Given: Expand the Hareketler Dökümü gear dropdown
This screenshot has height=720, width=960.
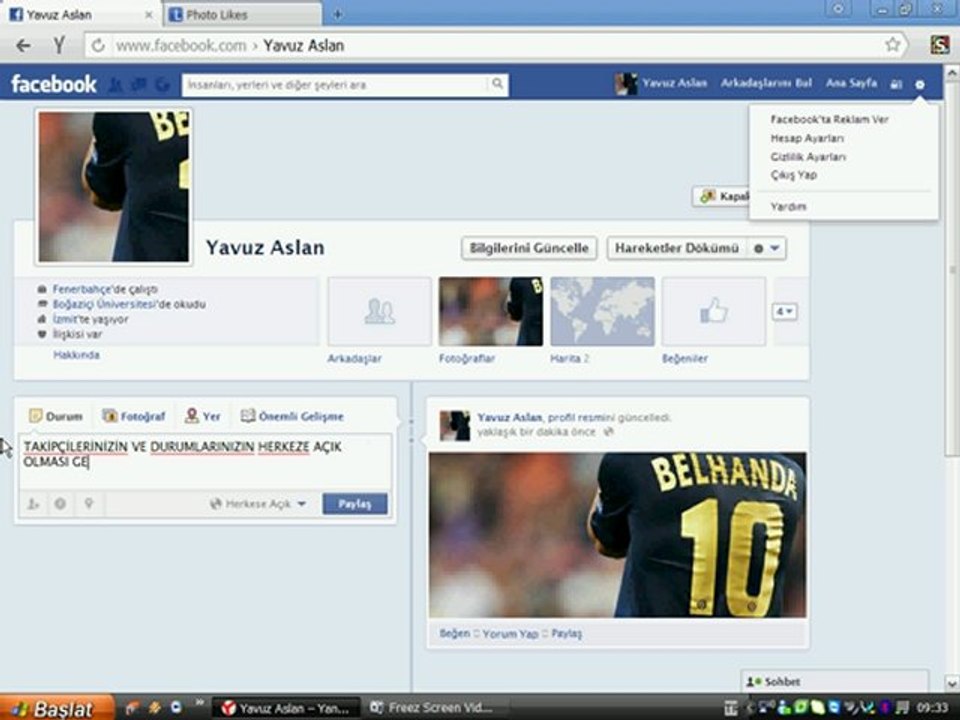Looking at the screenshot, I should click(767, 248).
